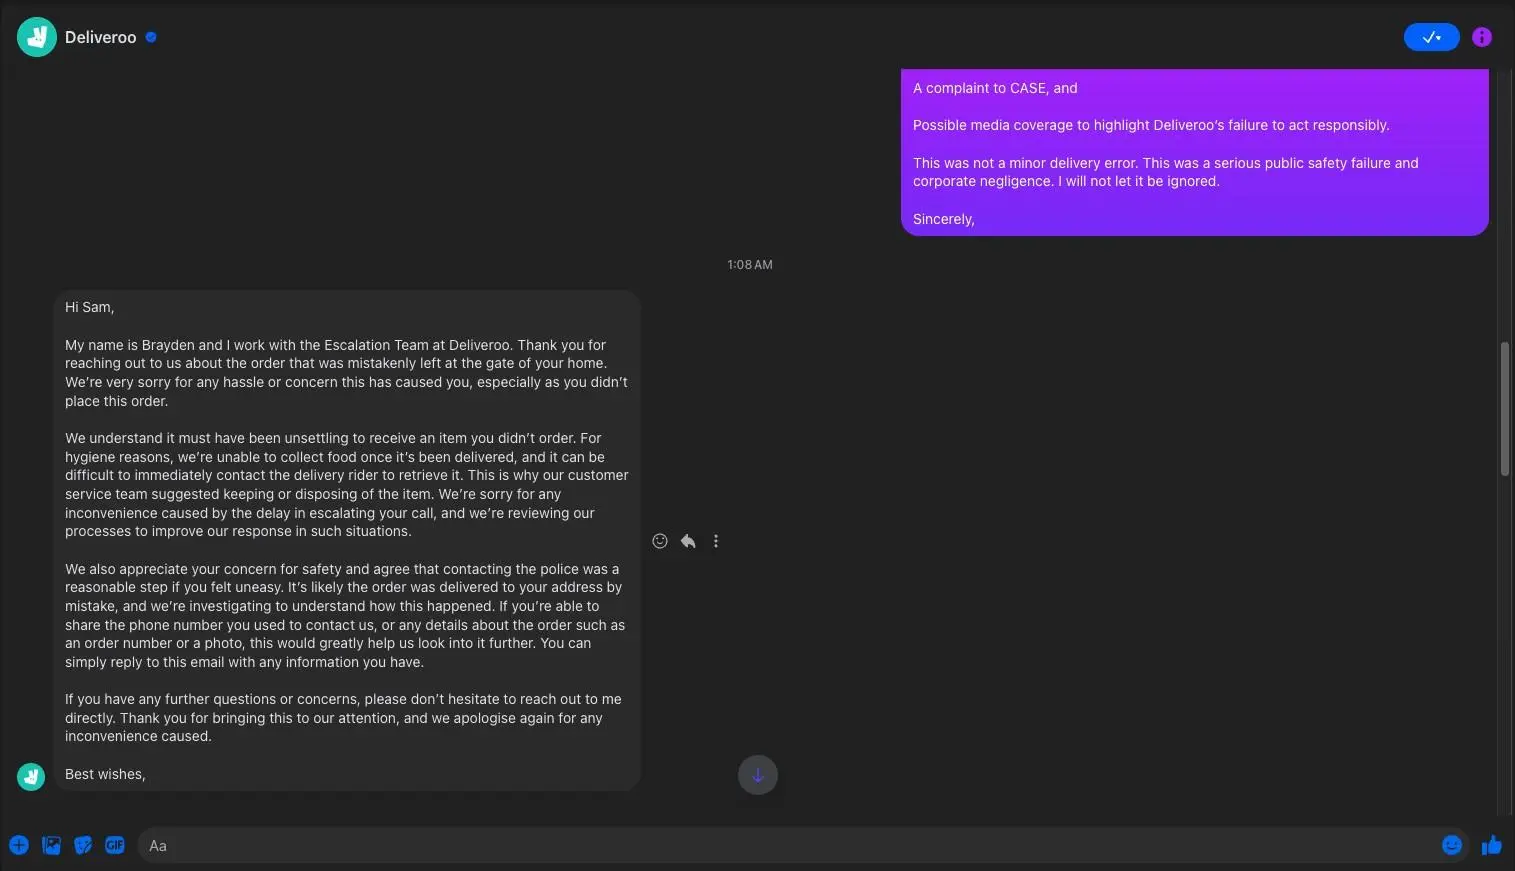
Task: Click the purple message's "Sincerely," line
Action: point(943,219)
